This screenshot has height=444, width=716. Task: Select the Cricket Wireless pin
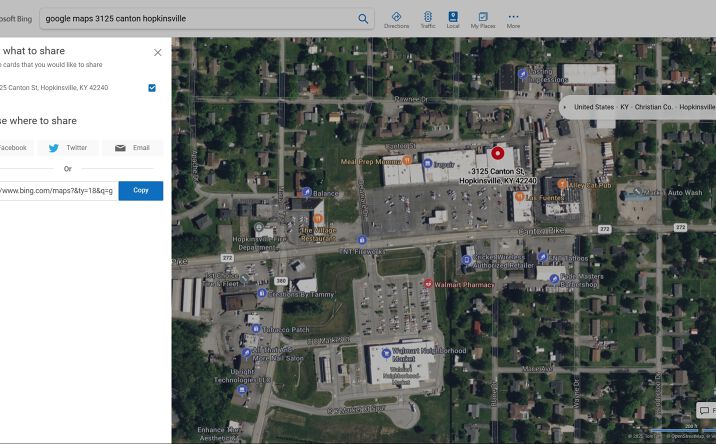(x=466, y=260)
